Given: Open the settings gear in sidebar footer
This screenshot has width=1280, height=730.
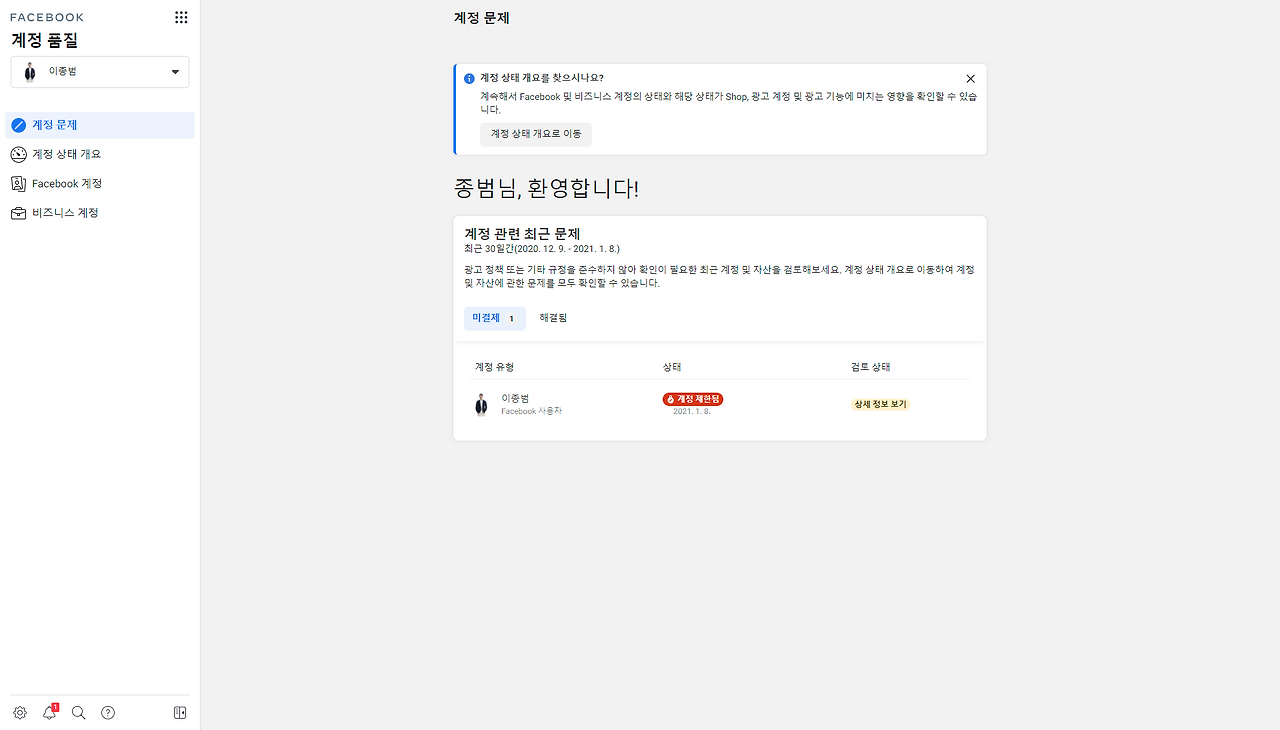Looking at the screenshot, I should point(20,713).
